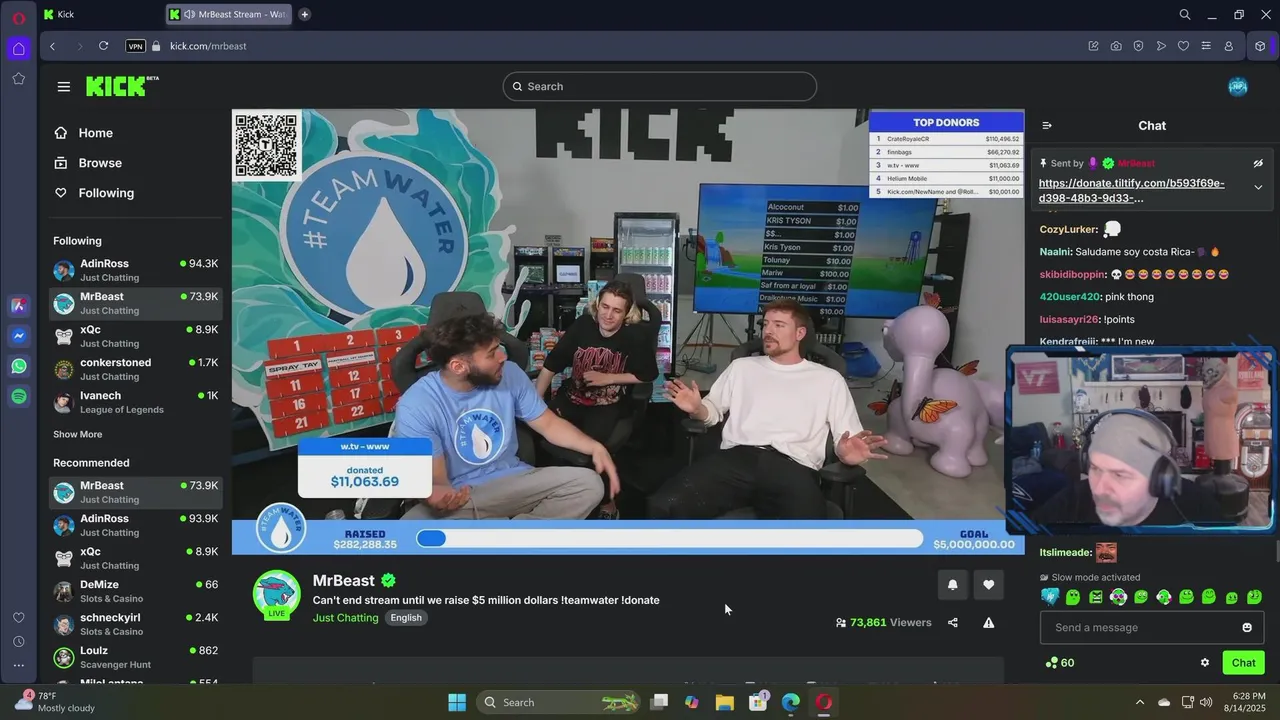Click the stream video player

[628, 331]
